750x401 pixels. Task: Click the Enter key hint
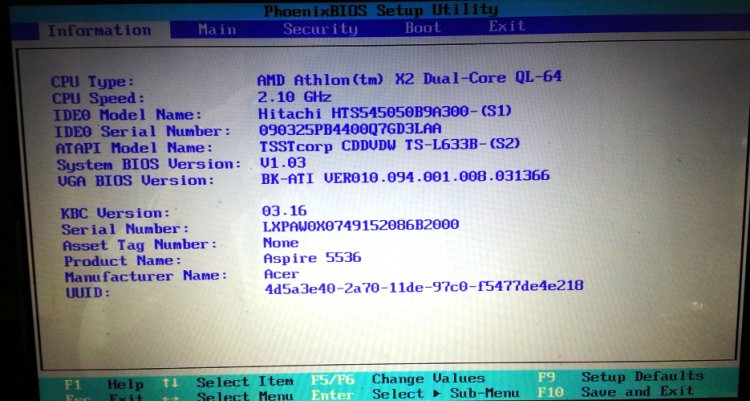[333, 395]
